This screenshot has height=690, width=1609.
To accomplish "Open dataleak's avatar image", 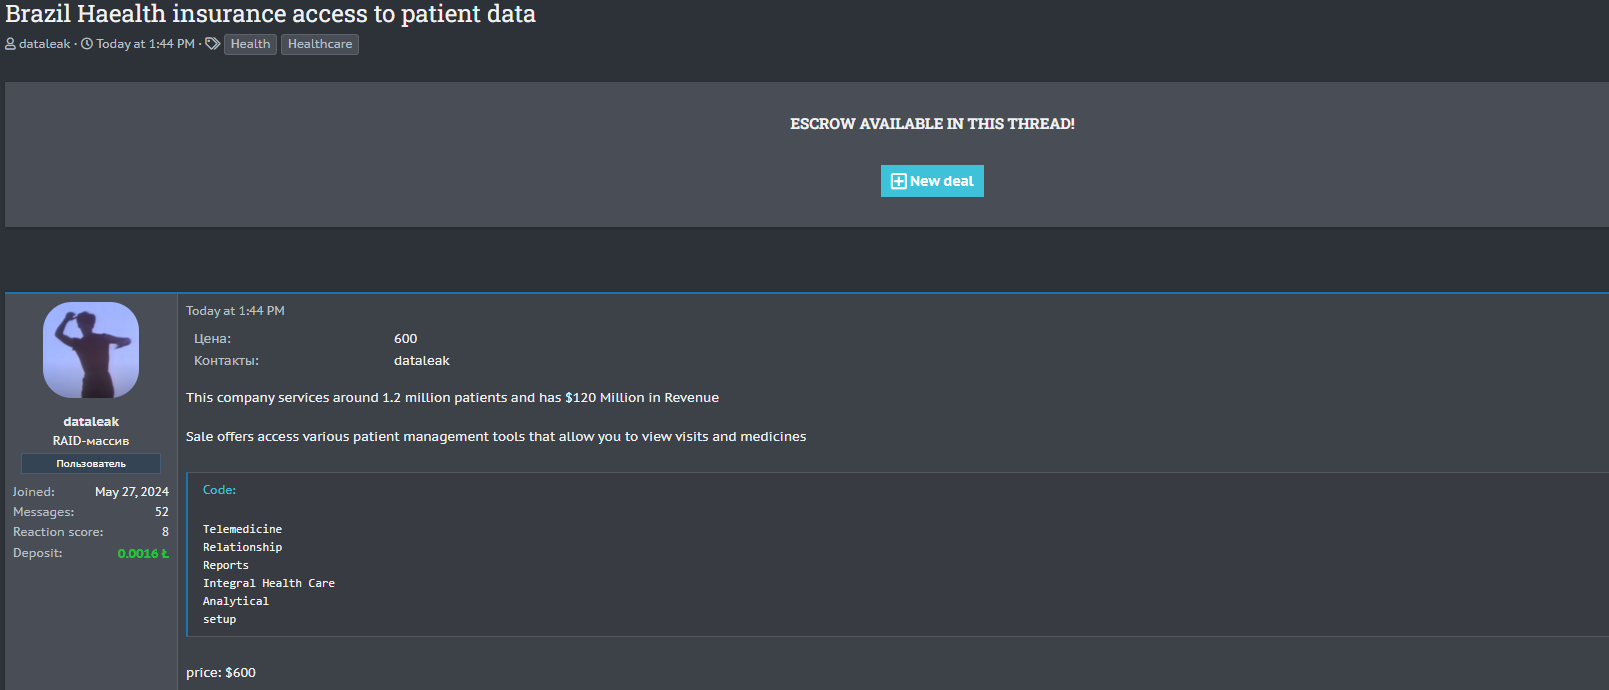I will coord(91,350).
